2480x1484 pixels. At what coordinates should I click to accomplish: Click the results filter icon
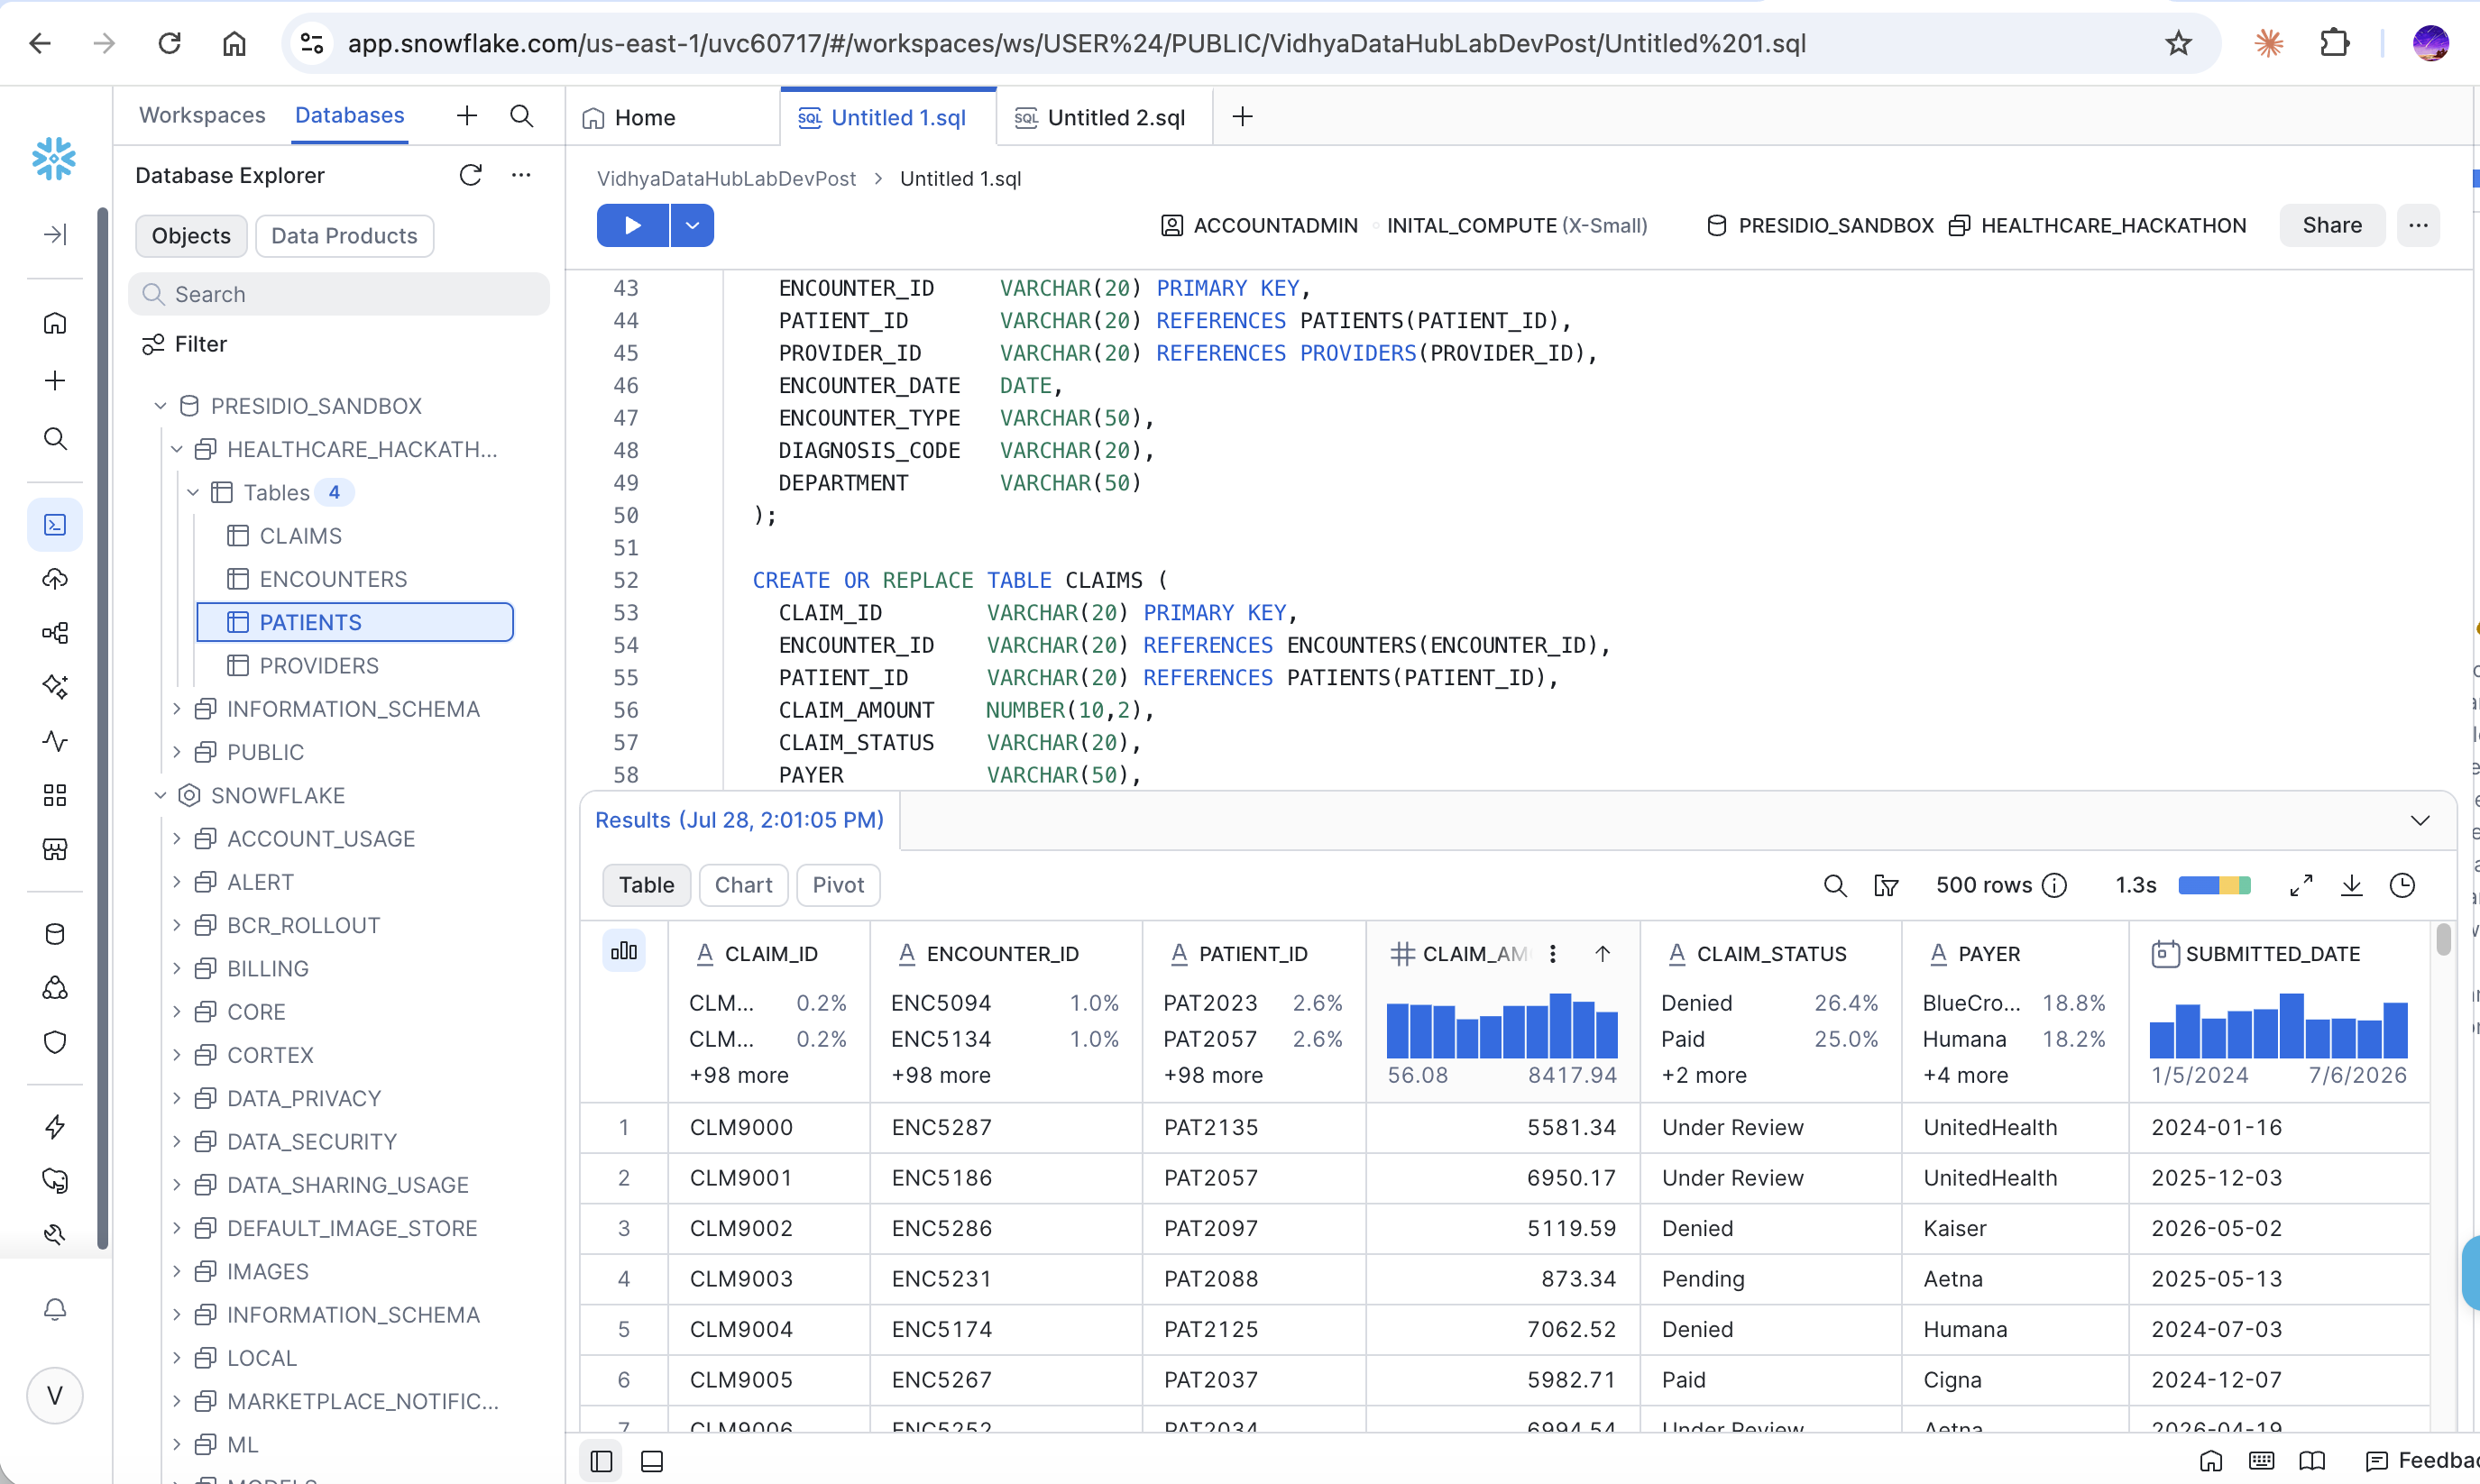[x=1886, y=885]
